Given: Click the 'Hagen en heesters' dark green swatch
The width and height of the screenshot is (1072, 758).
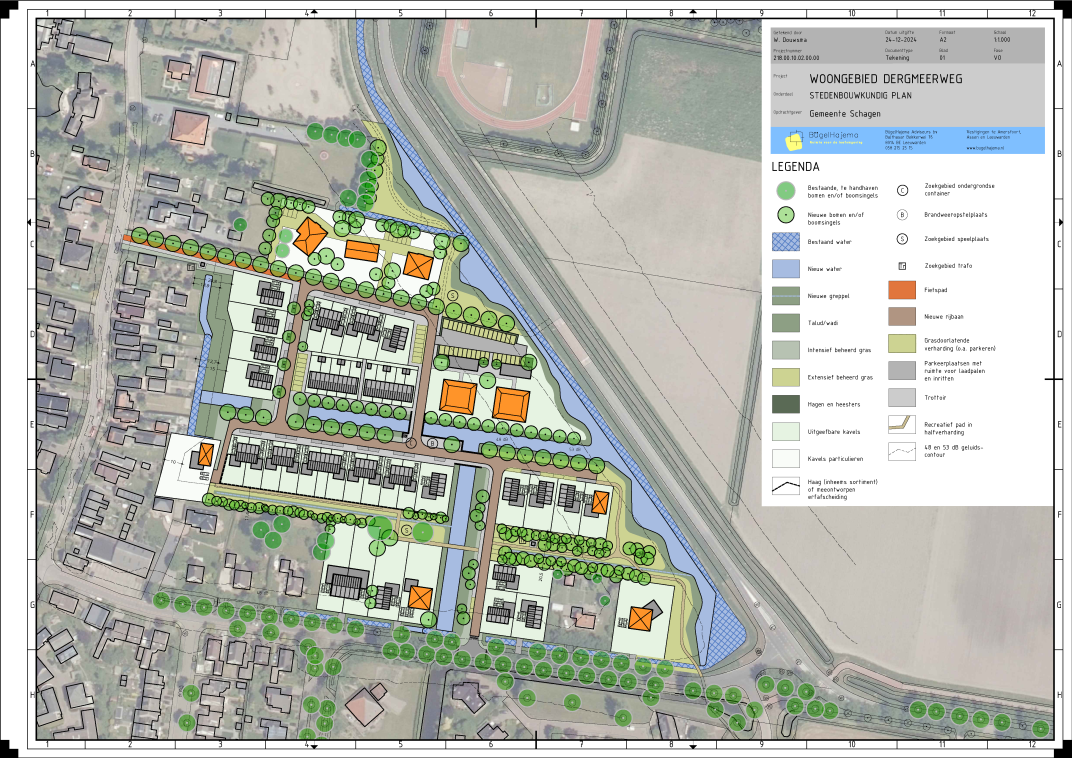Looking at the screenshot, I should click(786, 404).
